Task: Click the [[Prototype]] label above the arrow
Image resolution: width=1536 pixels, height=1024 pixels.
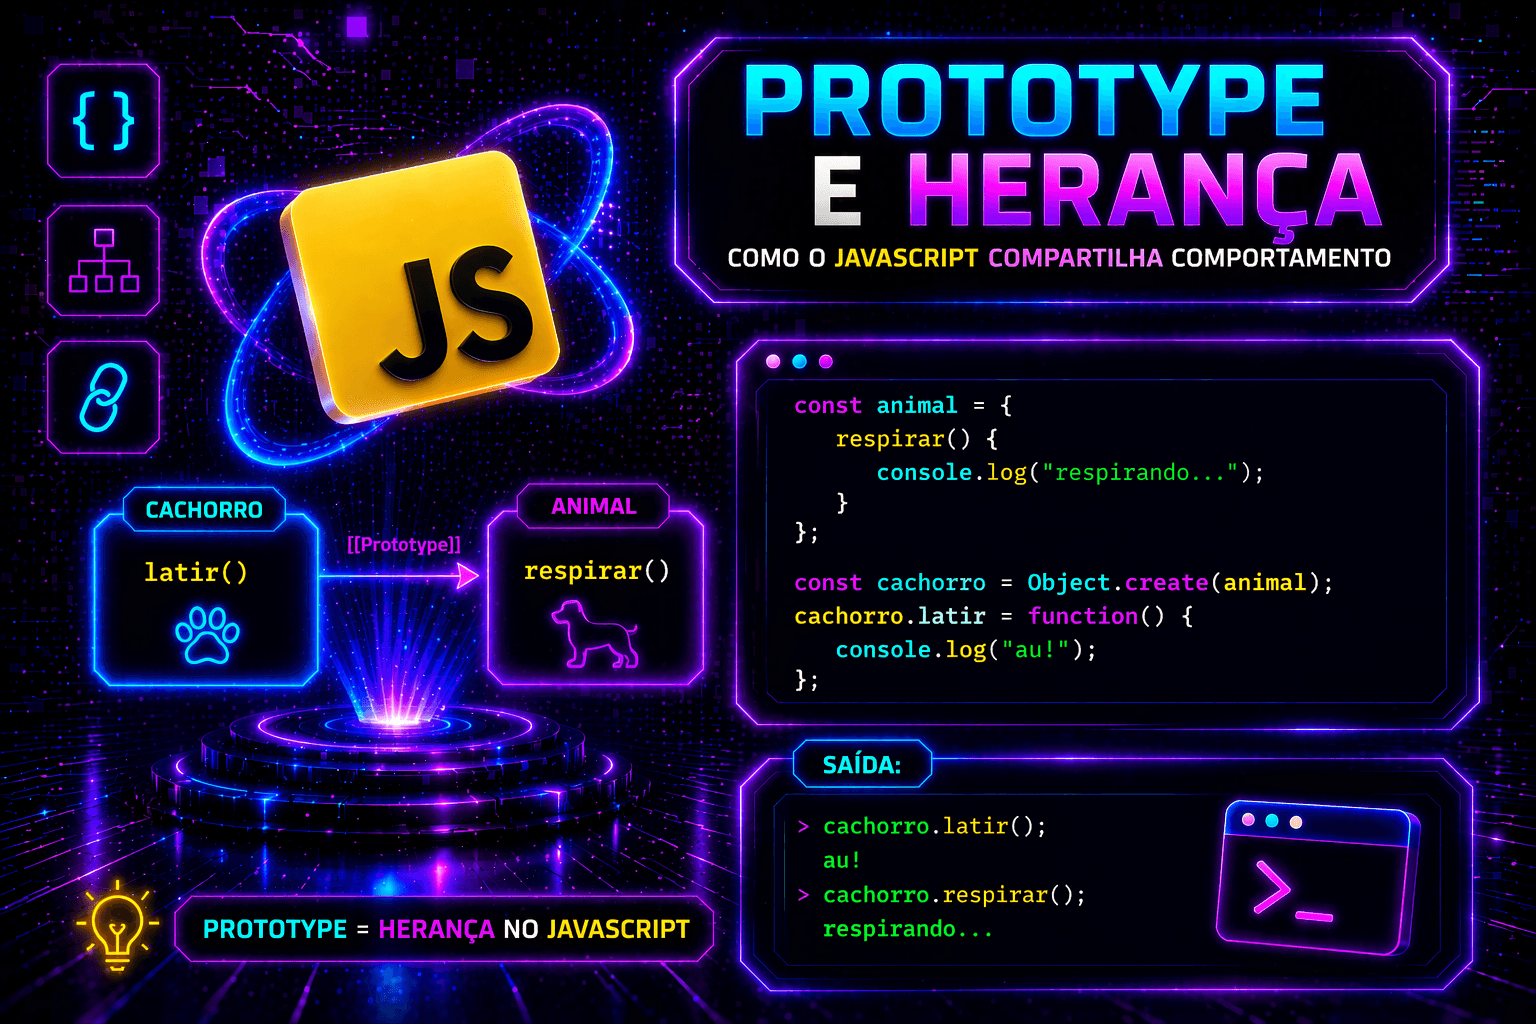Action: 404,544
